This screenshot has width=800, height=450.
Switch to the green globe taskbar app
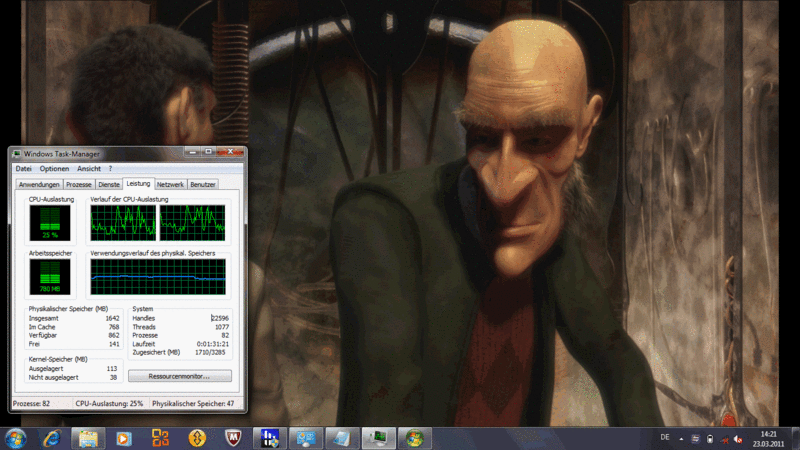click(x=415, y=438)
